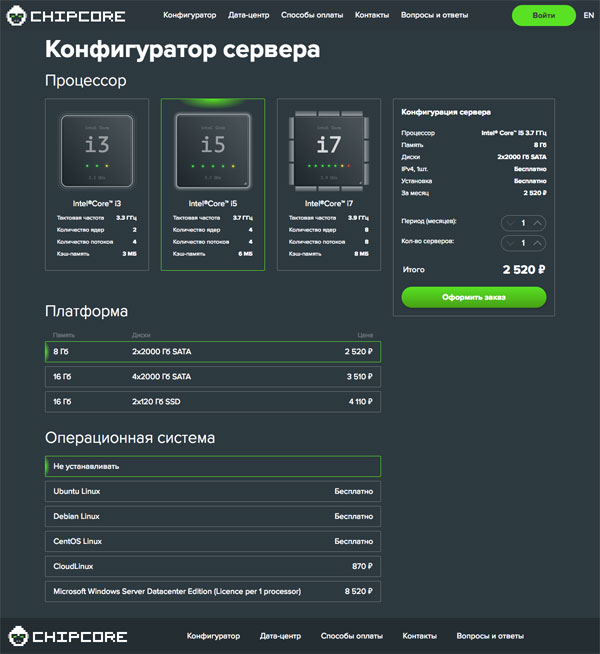Open Способы оплаты in the footer

[351, 636]
